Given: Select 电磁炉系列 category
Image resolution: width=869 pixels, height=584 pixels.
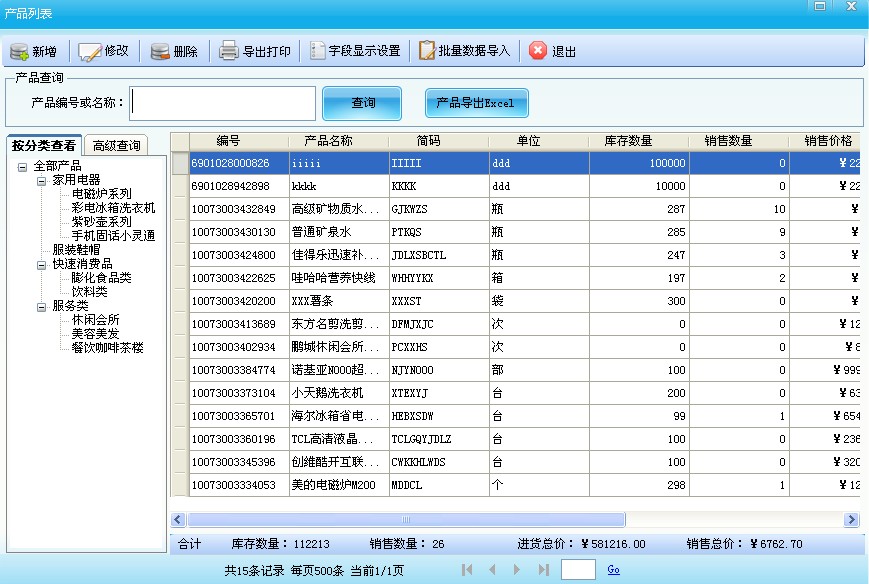Looking at the screenshot, I should tap(101, 194).
